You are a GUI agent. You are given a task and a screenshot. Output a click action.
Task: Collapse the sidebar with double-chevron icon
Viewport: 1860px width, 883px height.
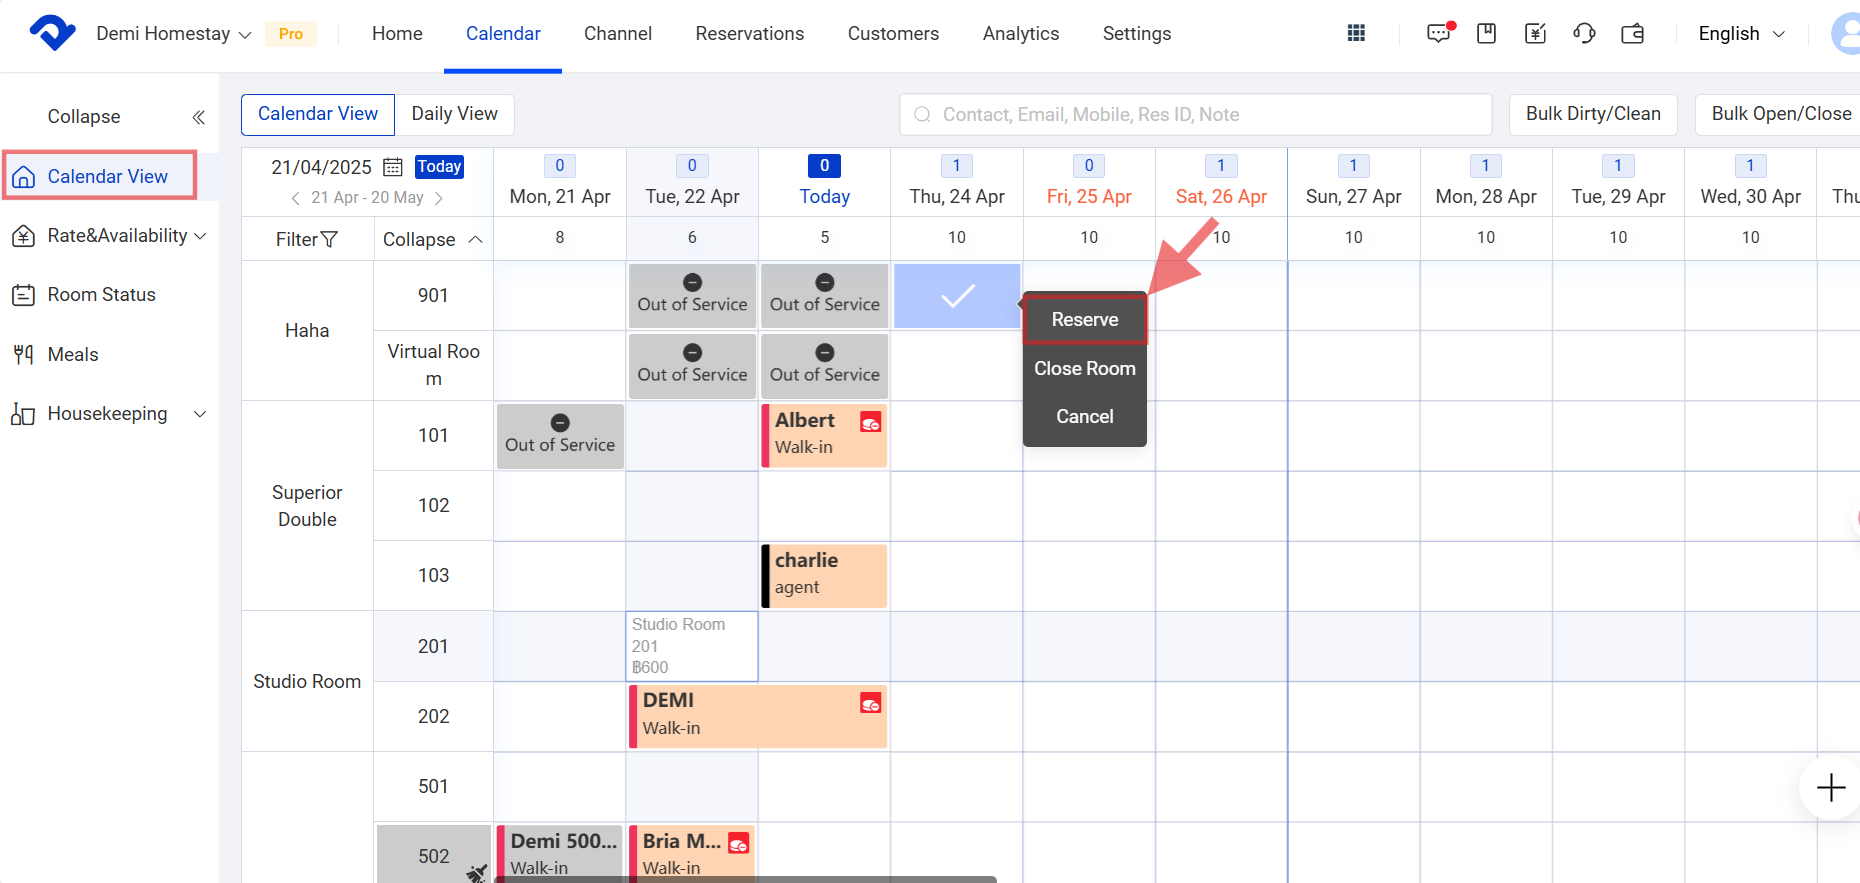point(198,117)
